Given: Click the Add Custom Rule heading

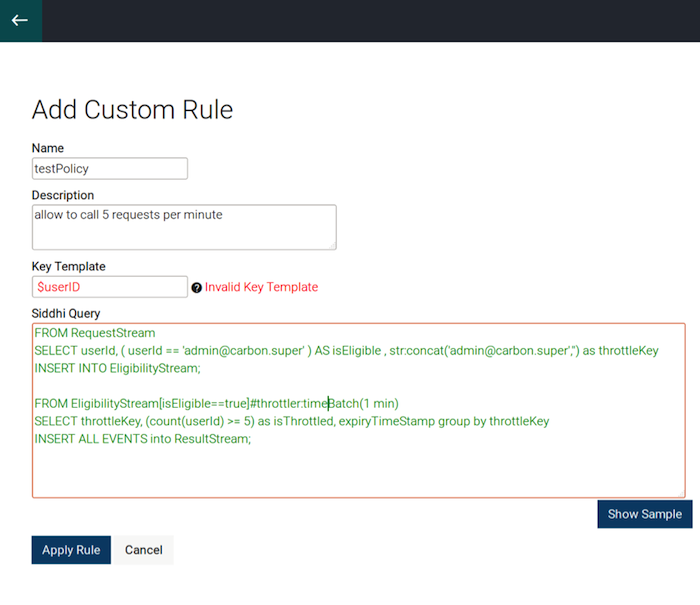Looking at the screenshot, I should (x=132, y=110).
